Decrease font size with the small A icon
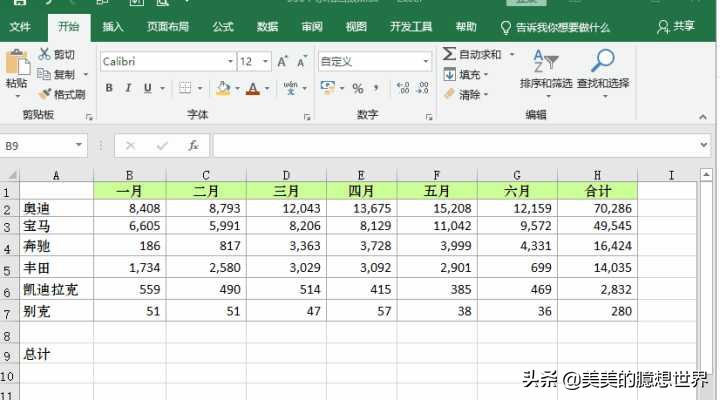The height and width of the screenshot is (400, 720). 302,62
